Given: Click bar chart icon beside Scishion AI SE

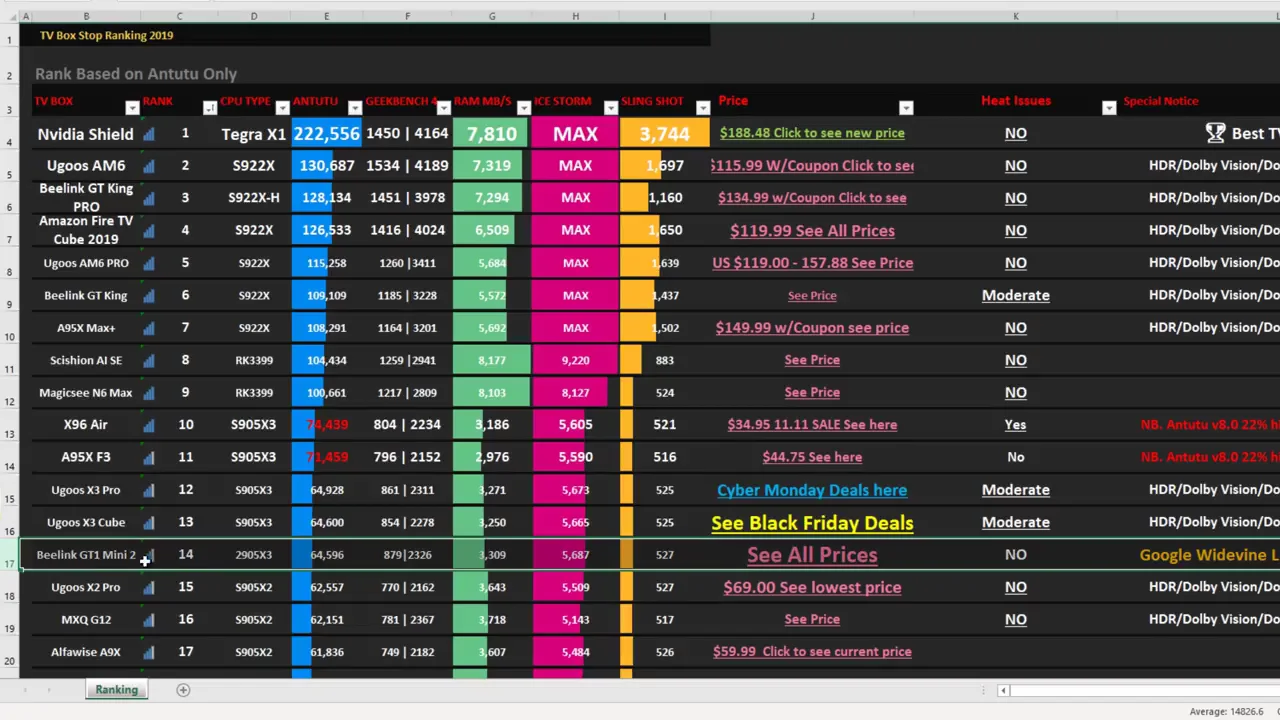Looking at the screenshot, I should point(149,360).
